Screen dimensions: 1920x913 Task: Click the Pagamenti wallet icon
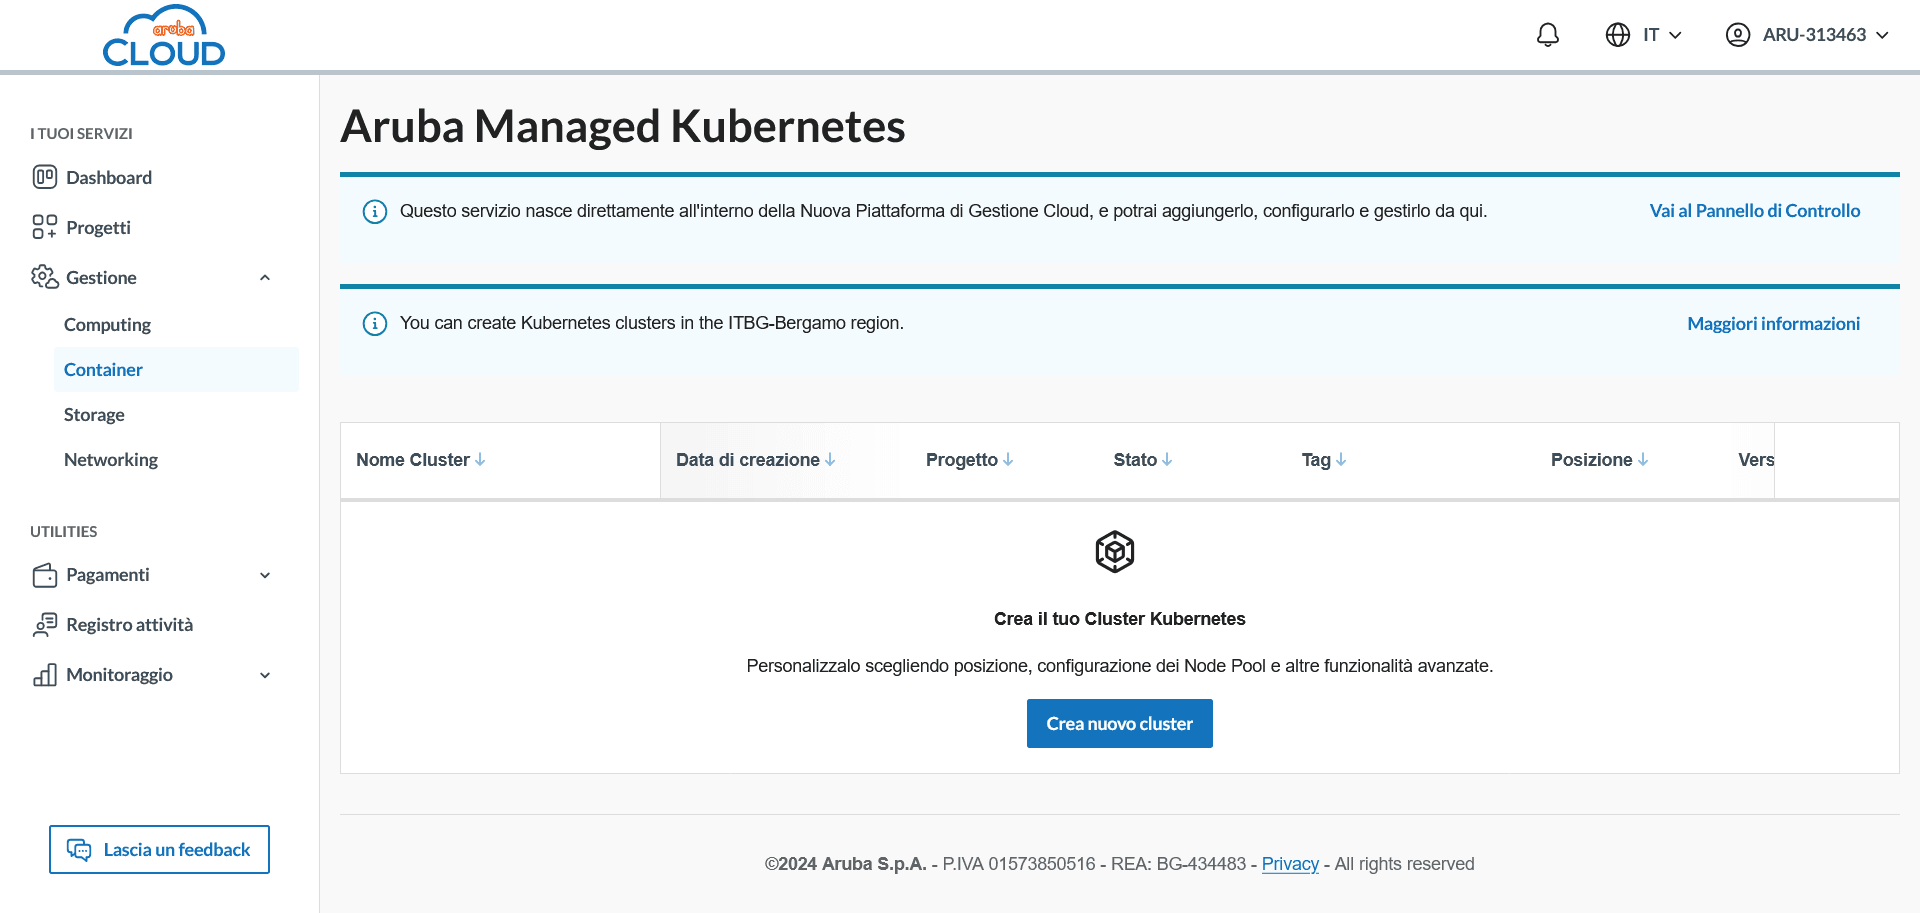(x=44, y=575)
